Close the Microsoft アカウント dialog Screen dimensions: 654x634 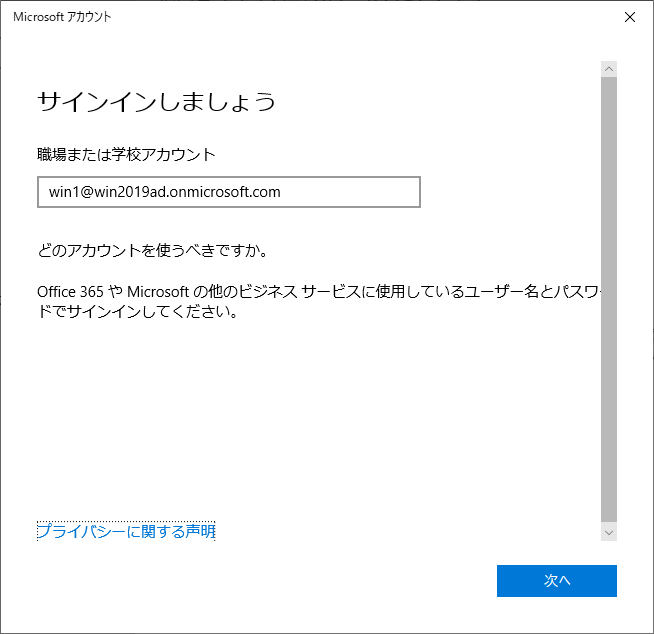(x=629, y=17)
